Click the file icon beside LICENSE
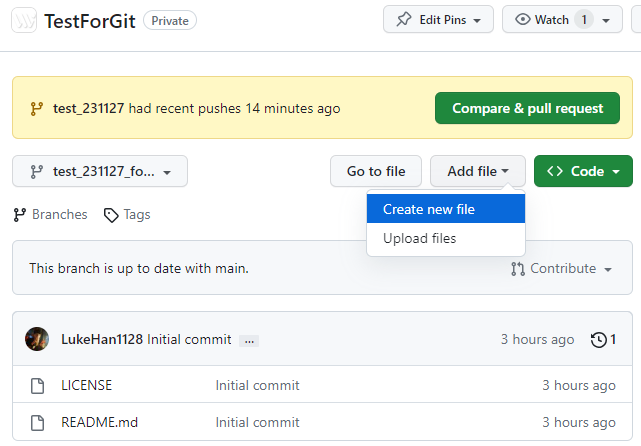The height and width of the screenshot is (446, 641). [x=38, y=385]
